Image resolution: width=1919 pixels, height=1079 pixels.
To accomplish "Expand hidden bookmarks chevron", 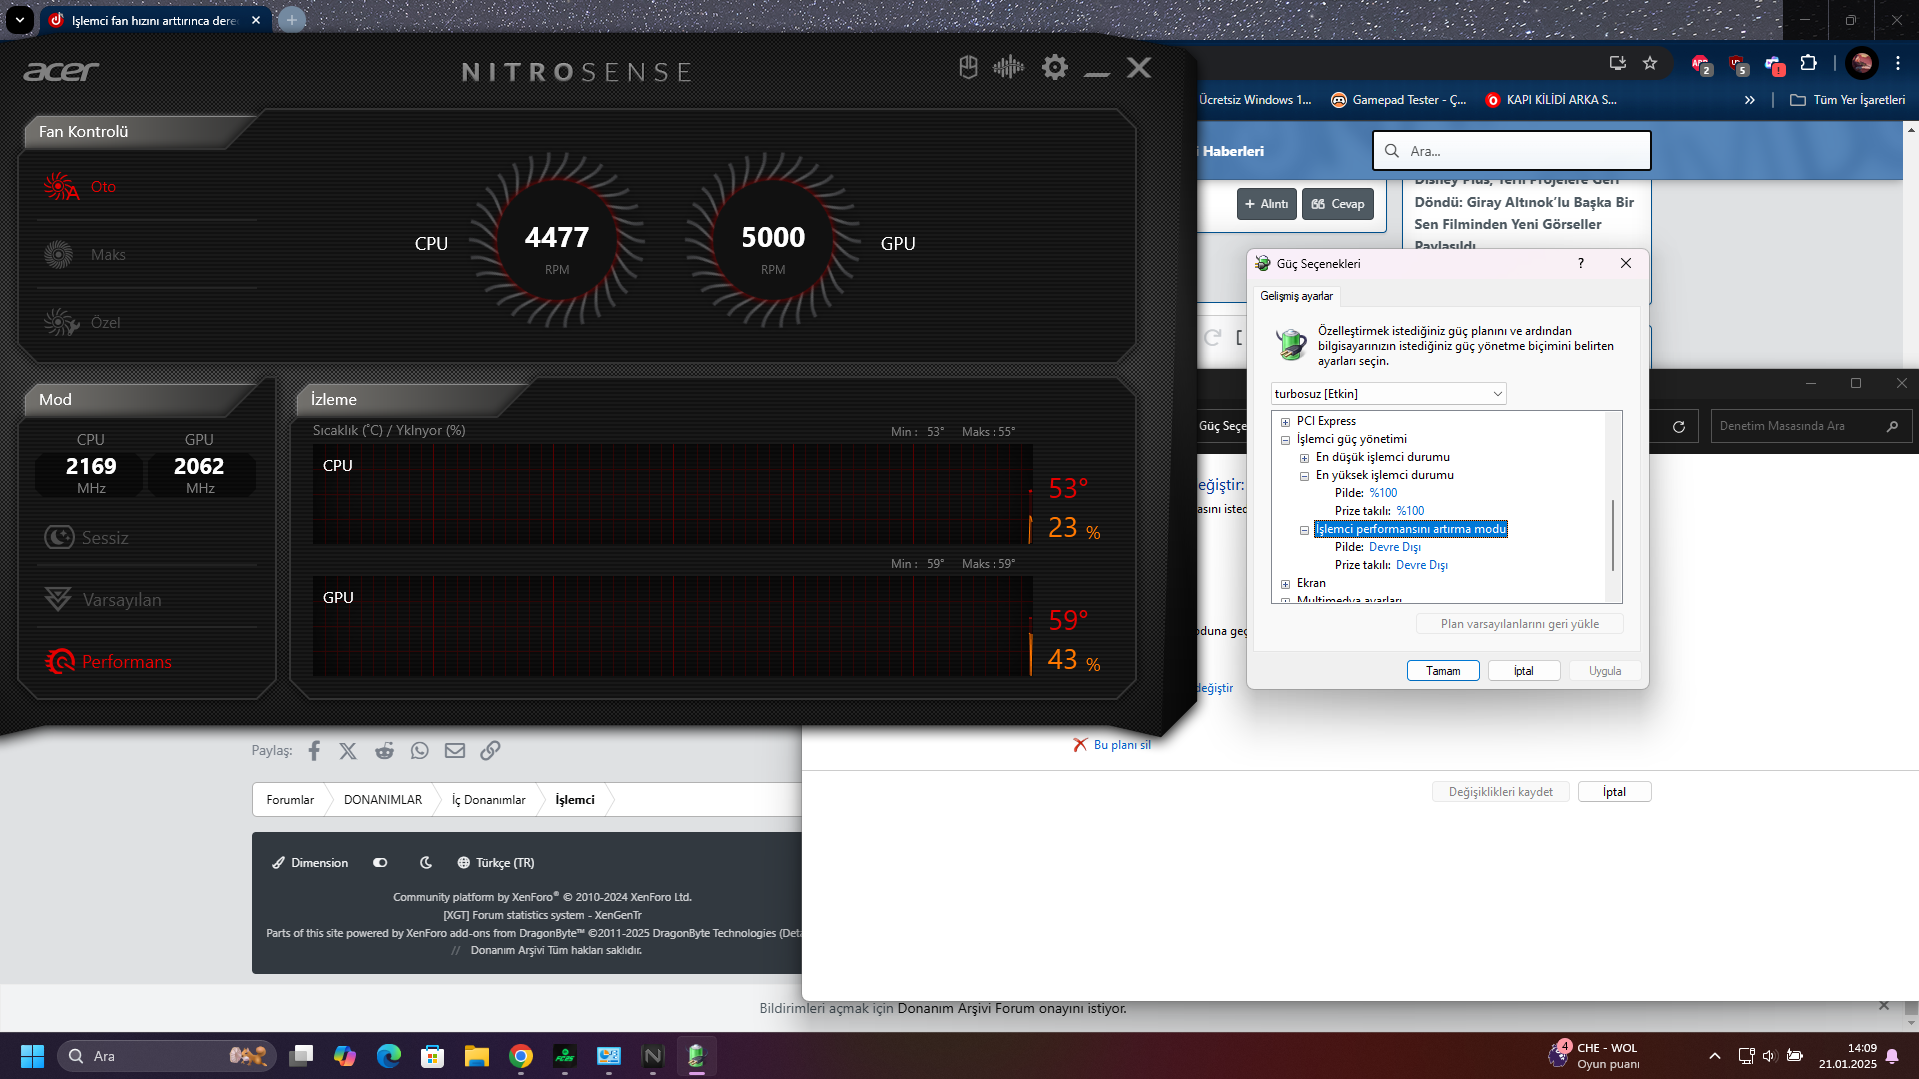I will pos(1750,100).
